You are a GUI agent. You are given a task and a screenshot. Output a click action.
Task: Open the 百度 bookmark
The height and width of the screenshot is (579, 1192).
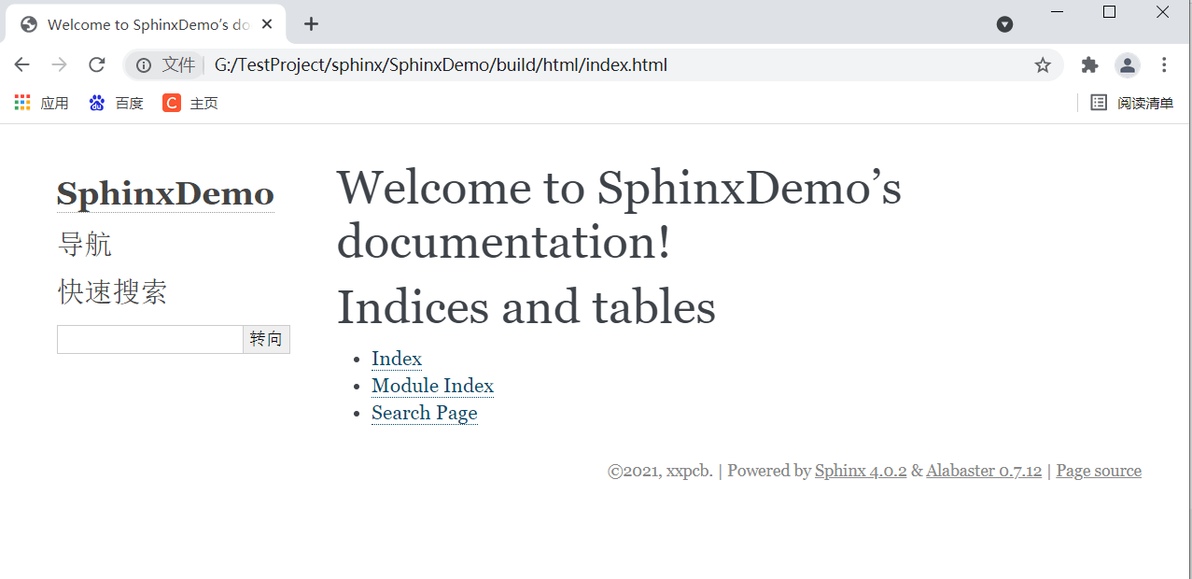[x=116, y=103]
